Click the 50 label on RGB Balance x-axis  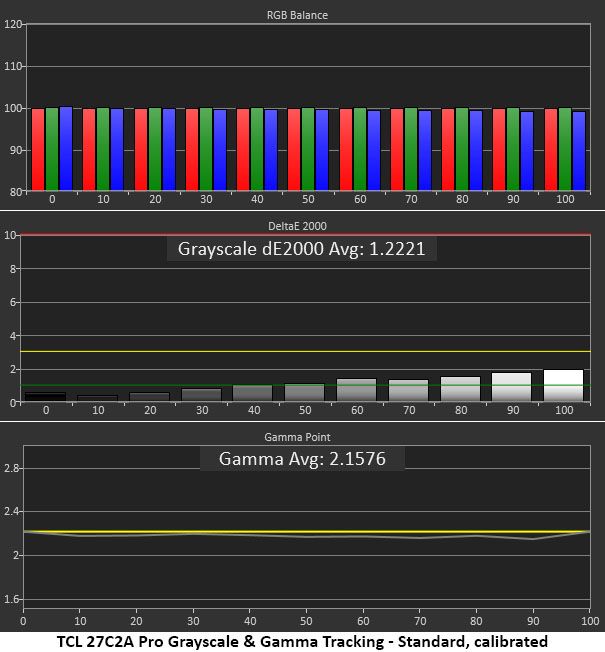pos(308,200)
